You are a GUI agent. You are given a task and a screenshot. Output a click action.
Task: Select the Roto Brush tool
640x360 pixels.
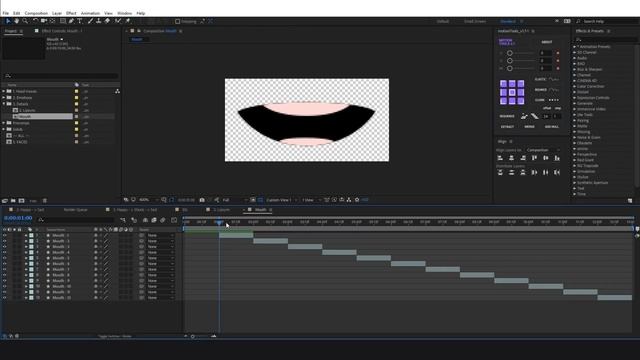coord(118,21)
